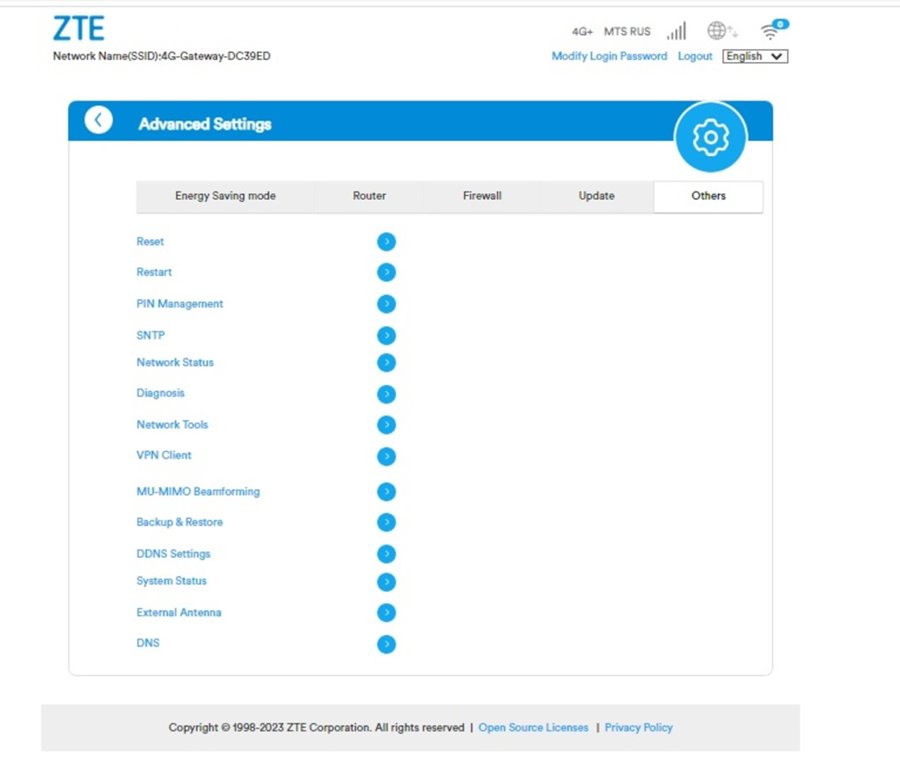
Task: Click the back arrow in Advanced Settings header
Action: tap(98, 121)
